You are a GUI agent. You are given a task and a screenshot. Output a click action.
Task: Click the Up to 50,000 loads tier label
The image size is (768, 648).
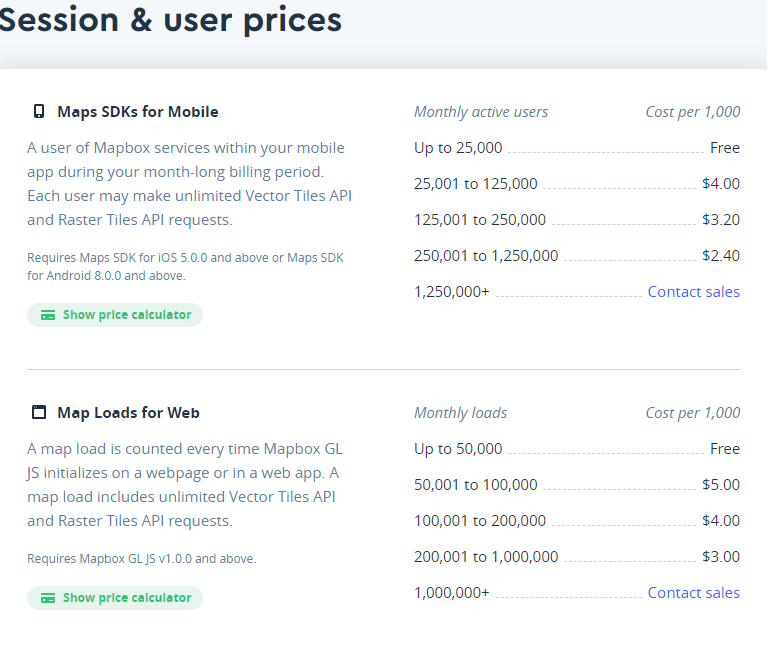click(458, 449)
